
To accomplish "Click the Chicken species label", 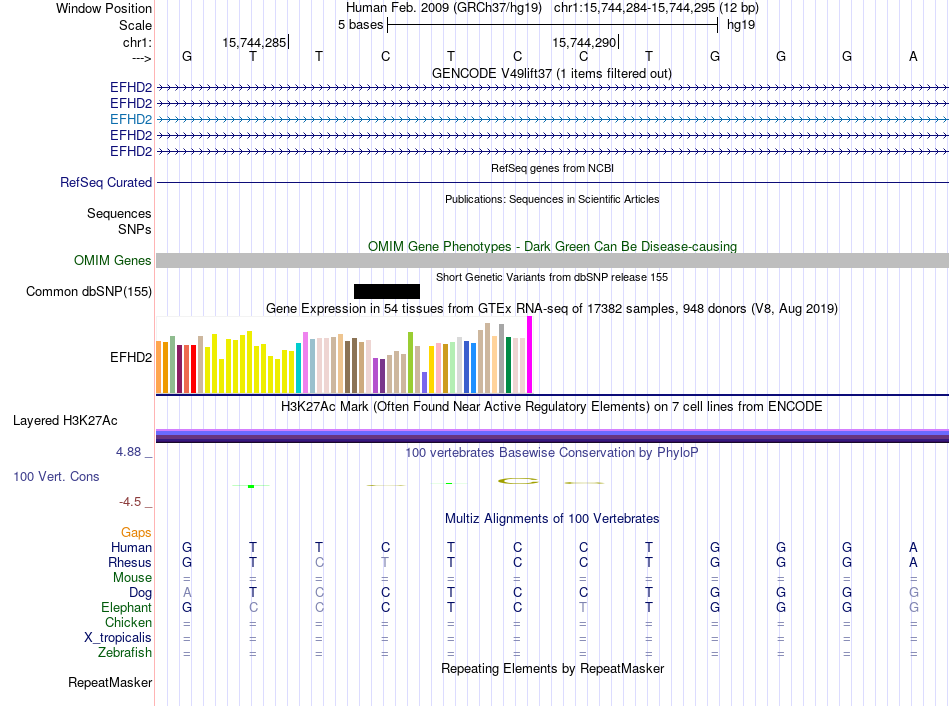I will [128, 622].
